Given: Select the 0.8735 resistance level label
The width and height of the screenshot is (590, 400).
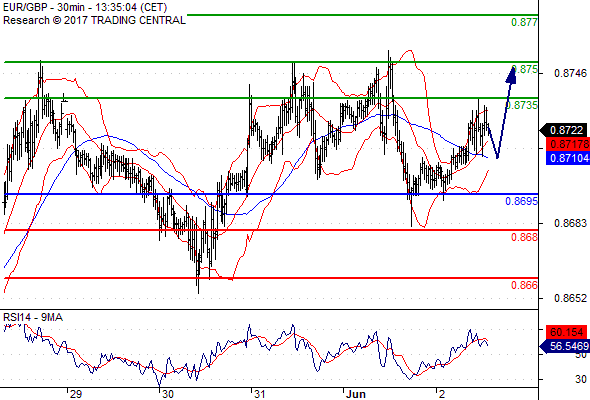Looking at the screenshot, I should coord(522,105).
